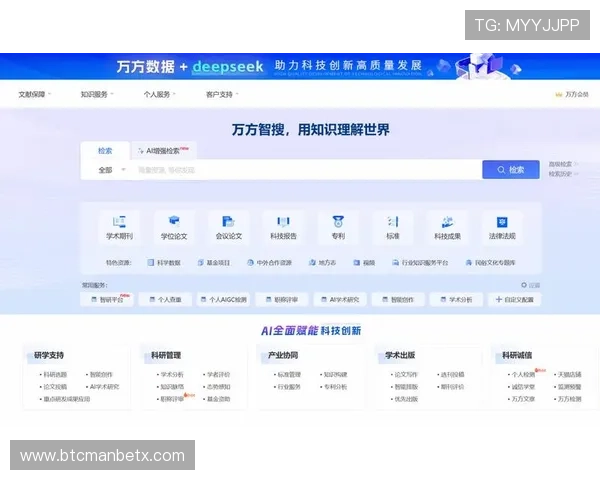Open the 知识脉络 link under 科研管理
This screenshot has width=600, height=480.
tap(172, 387)
